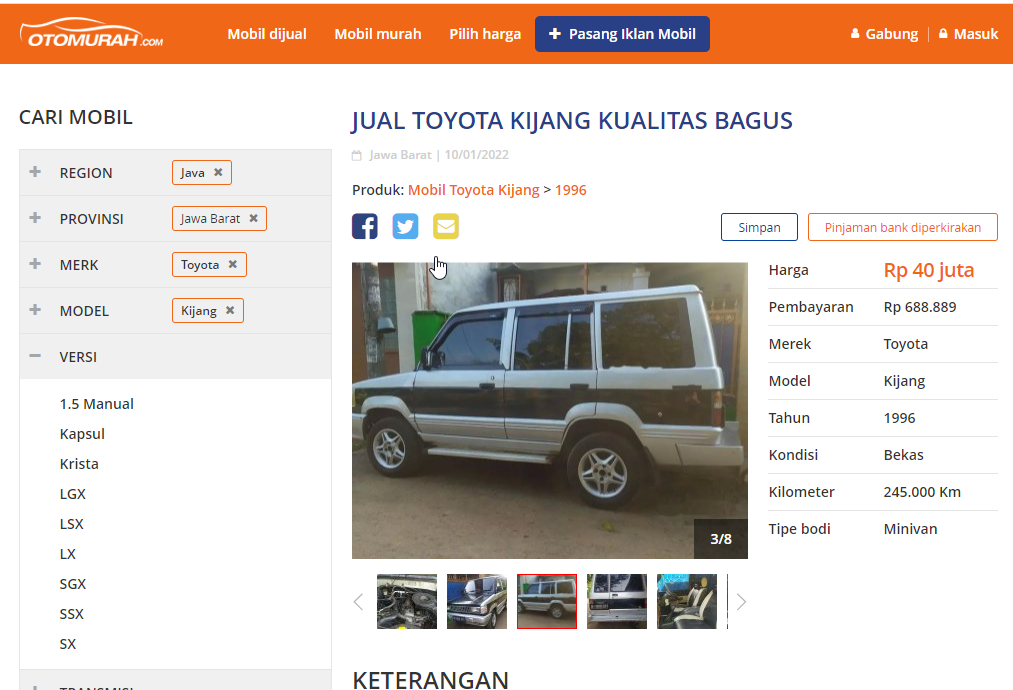This screenshot has width=1013, height=690.
Task: Send listing by email icon
Action: [446, 226]
